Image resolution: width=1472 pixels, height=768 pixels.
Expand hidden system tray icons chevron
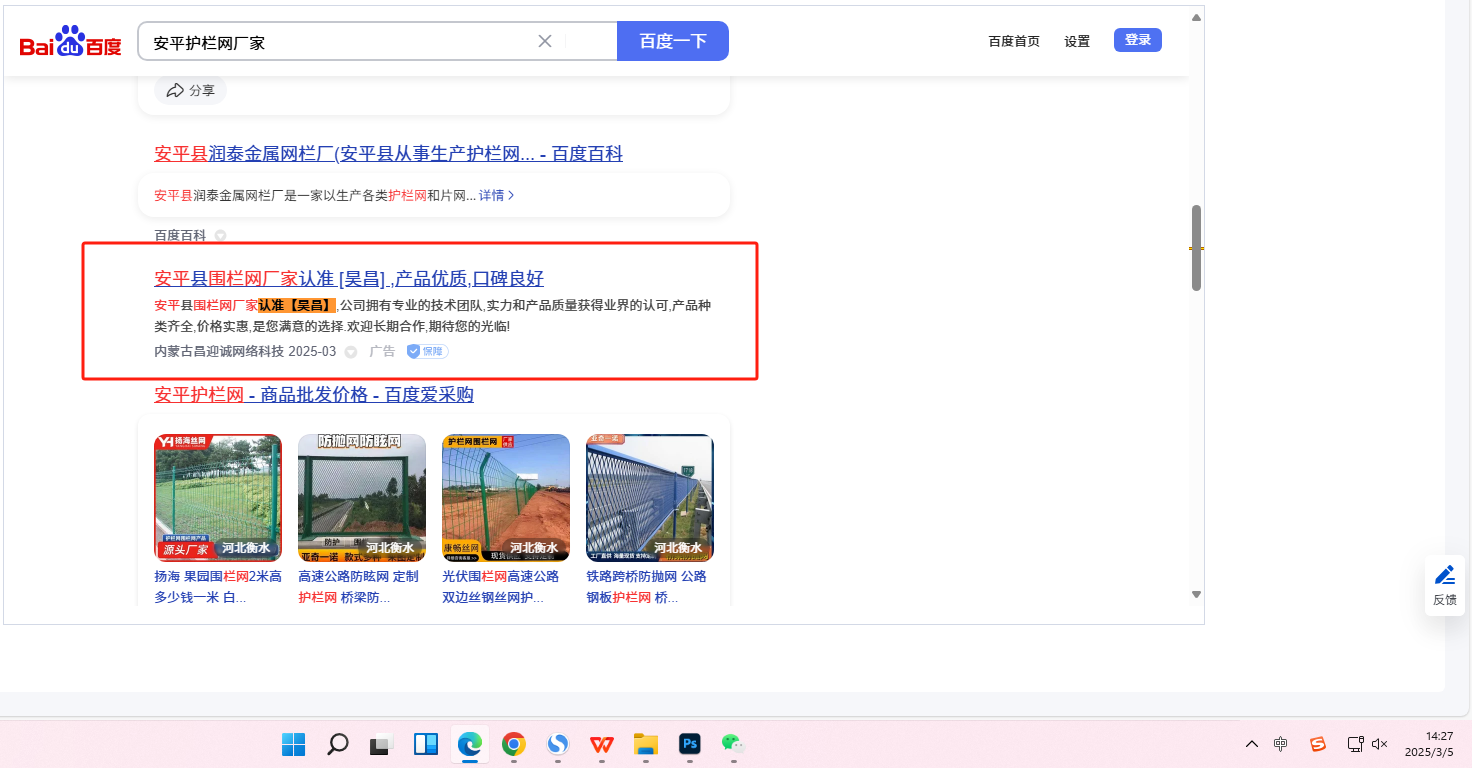(x=1251, y=744)
